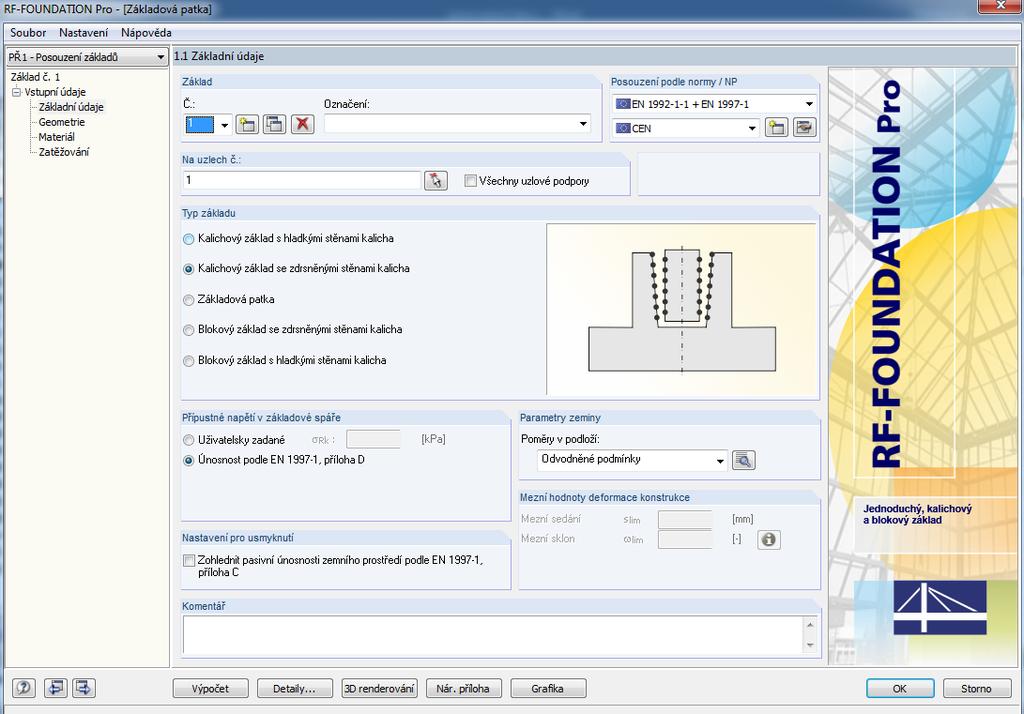This screenshot has height=714, width=1024.
Task: Click the foundation number field
Action: (200, 125)
